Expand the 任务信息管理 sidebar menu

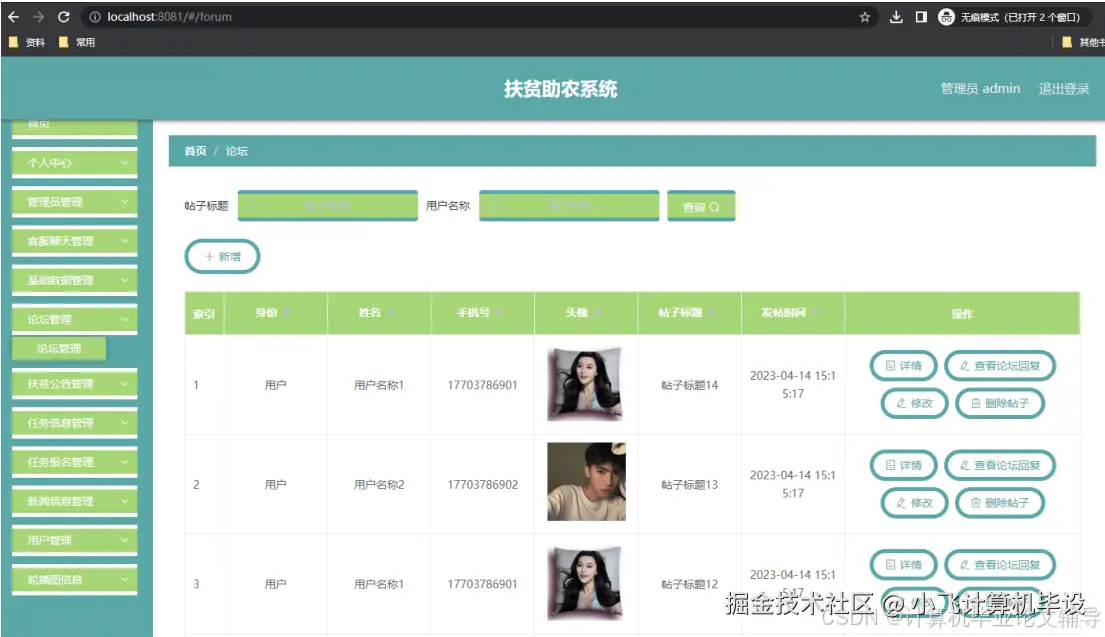(75, 423)
